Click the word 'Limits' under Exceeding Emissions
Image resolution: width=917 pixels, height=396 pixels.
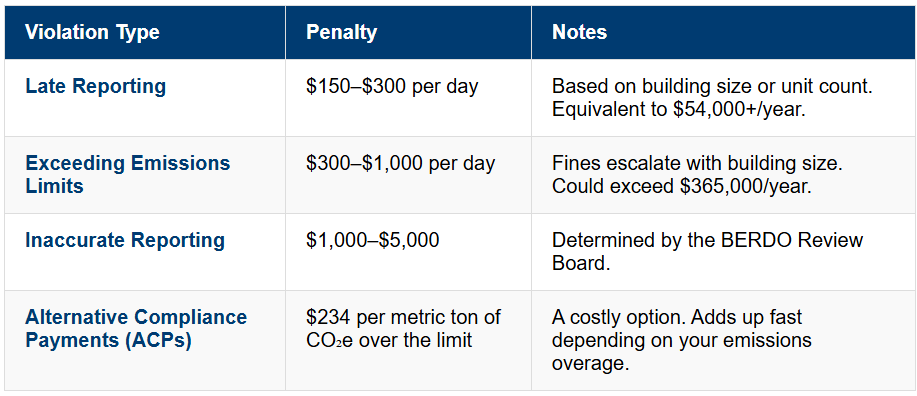[x=54, y=187]
